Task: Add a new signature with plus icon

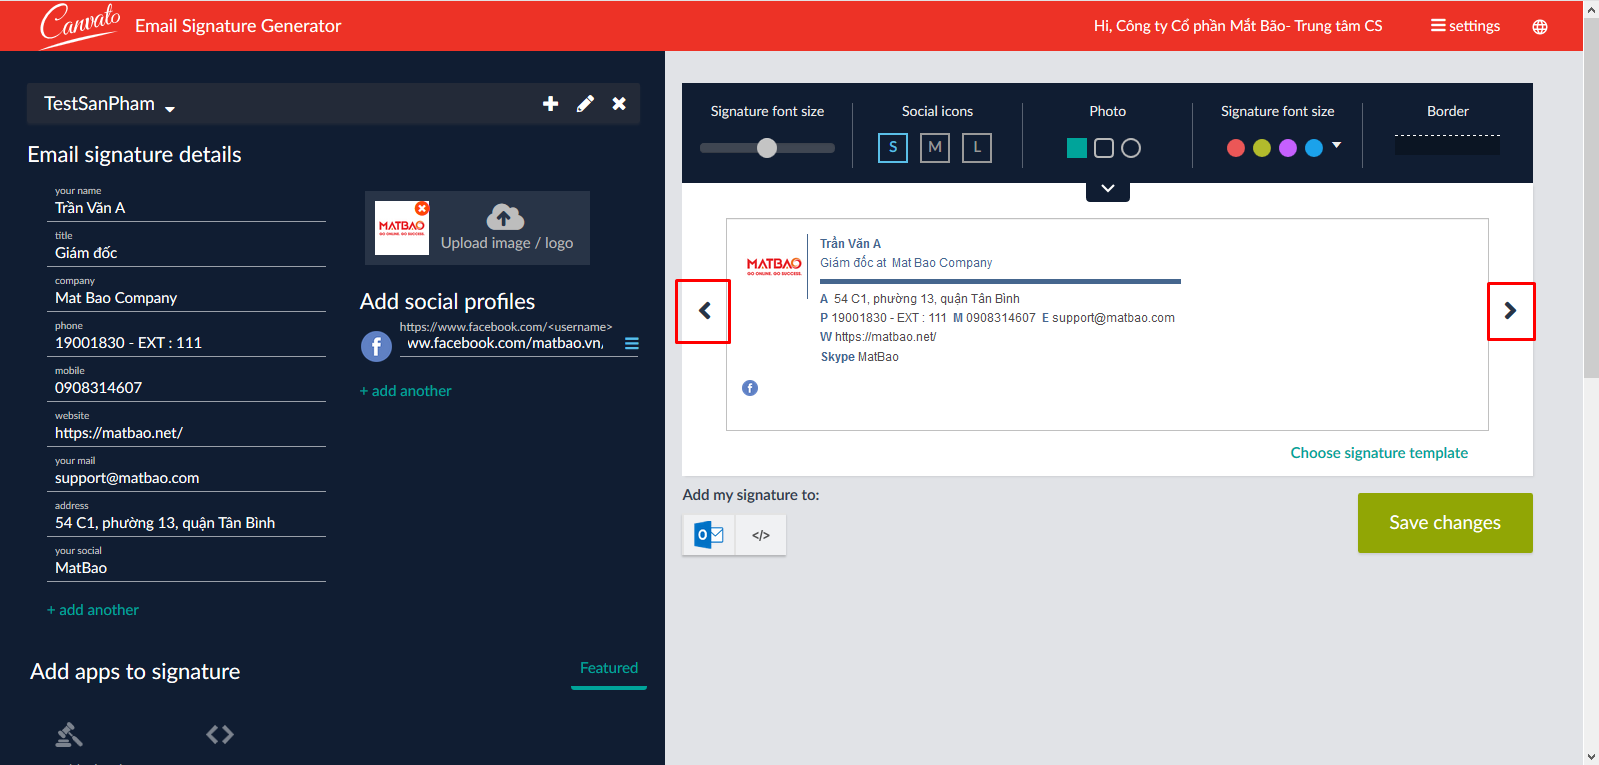Action: 550,103
